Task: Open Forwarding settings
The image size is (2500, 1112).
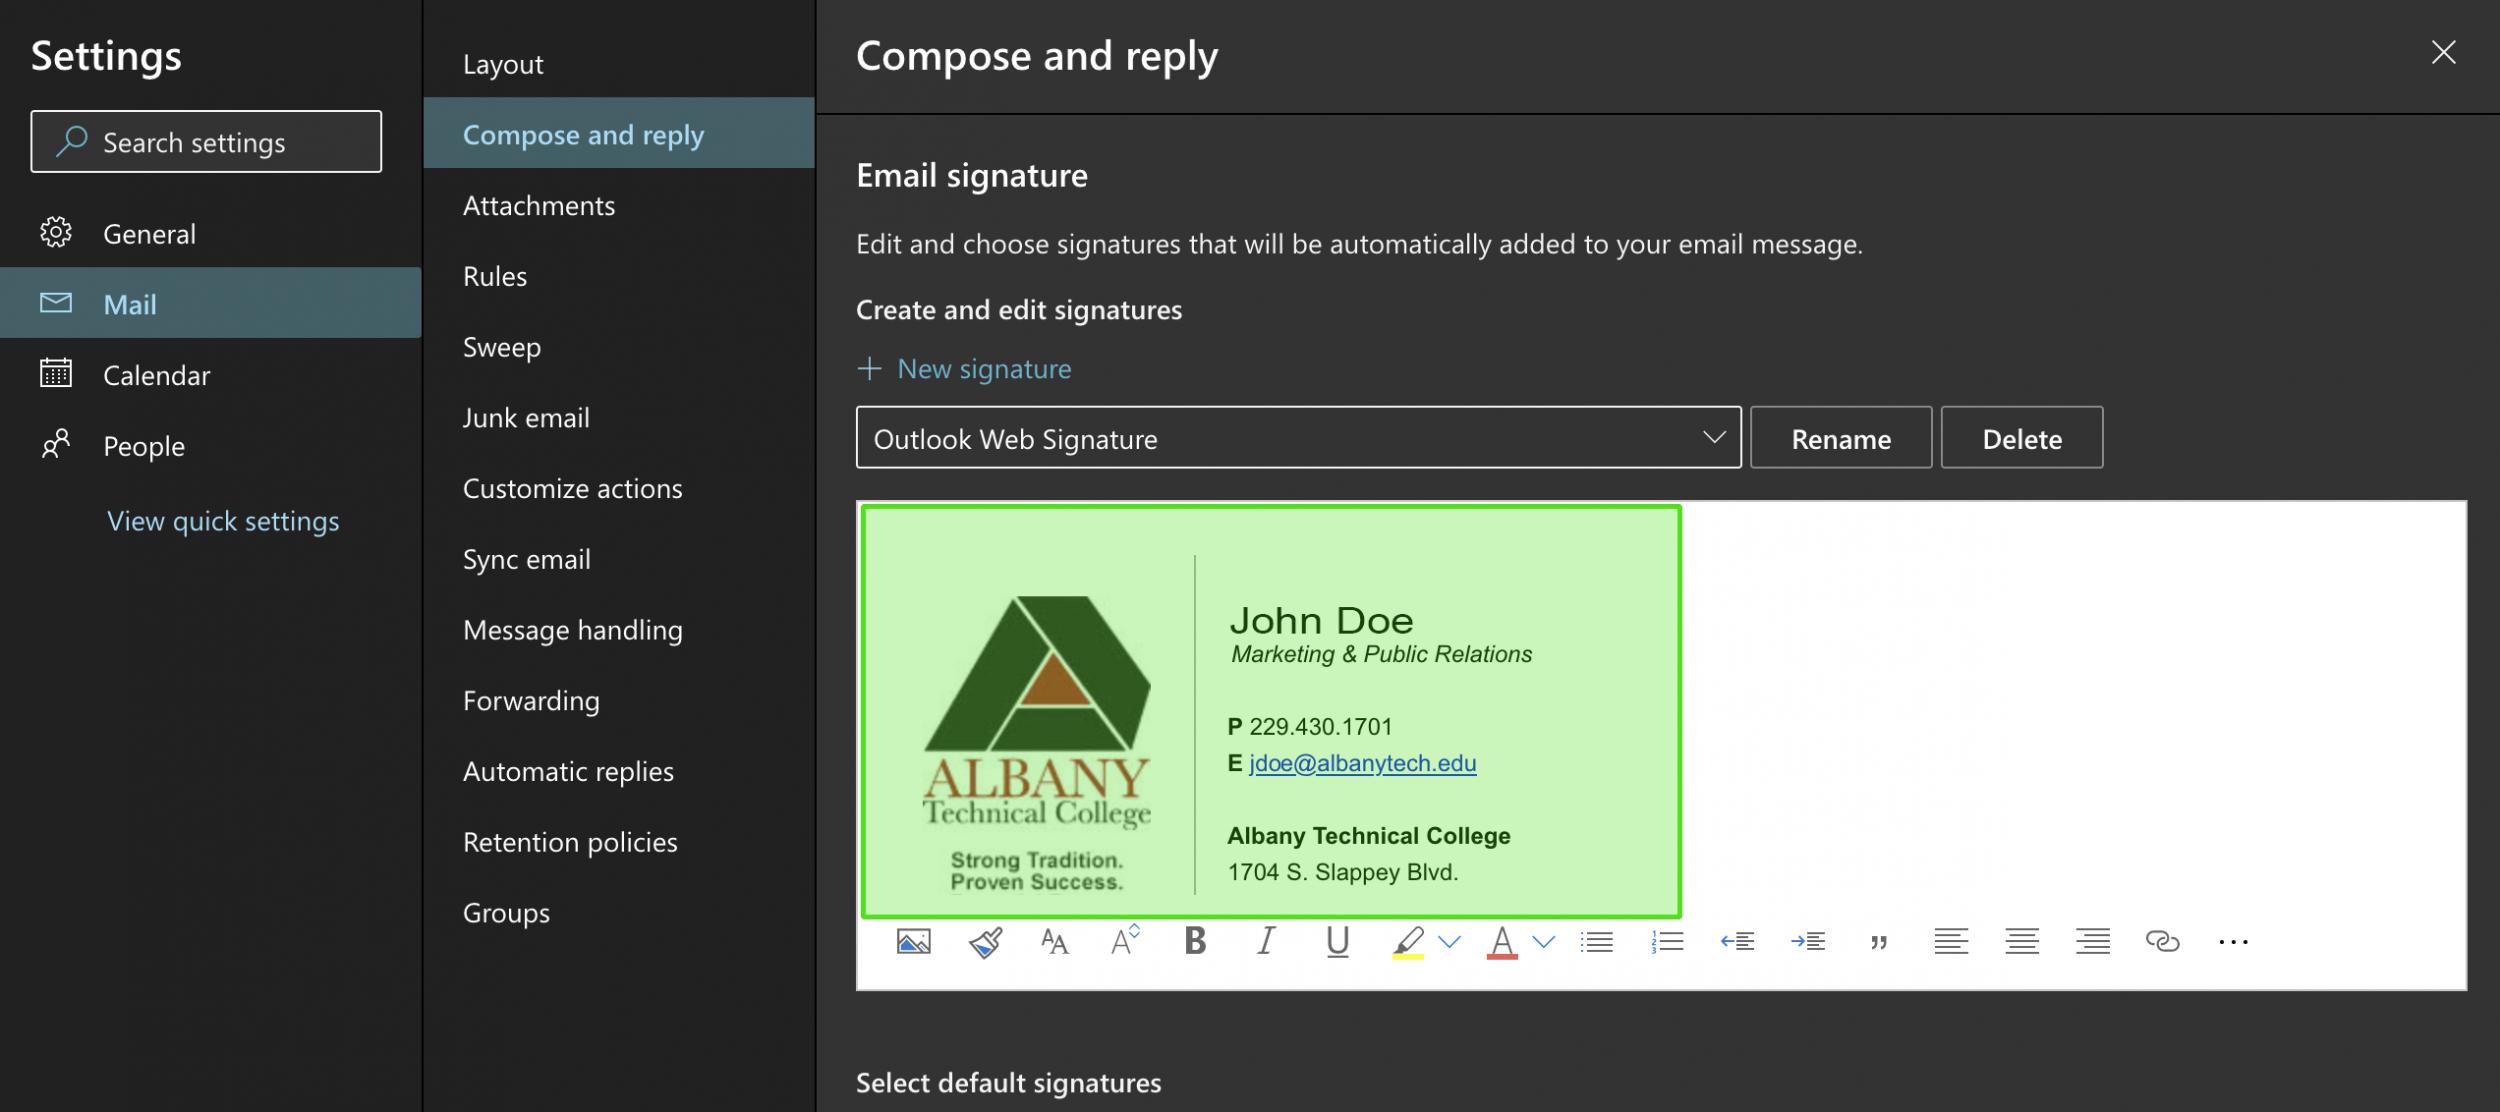Action: click(x=619, y=700)
